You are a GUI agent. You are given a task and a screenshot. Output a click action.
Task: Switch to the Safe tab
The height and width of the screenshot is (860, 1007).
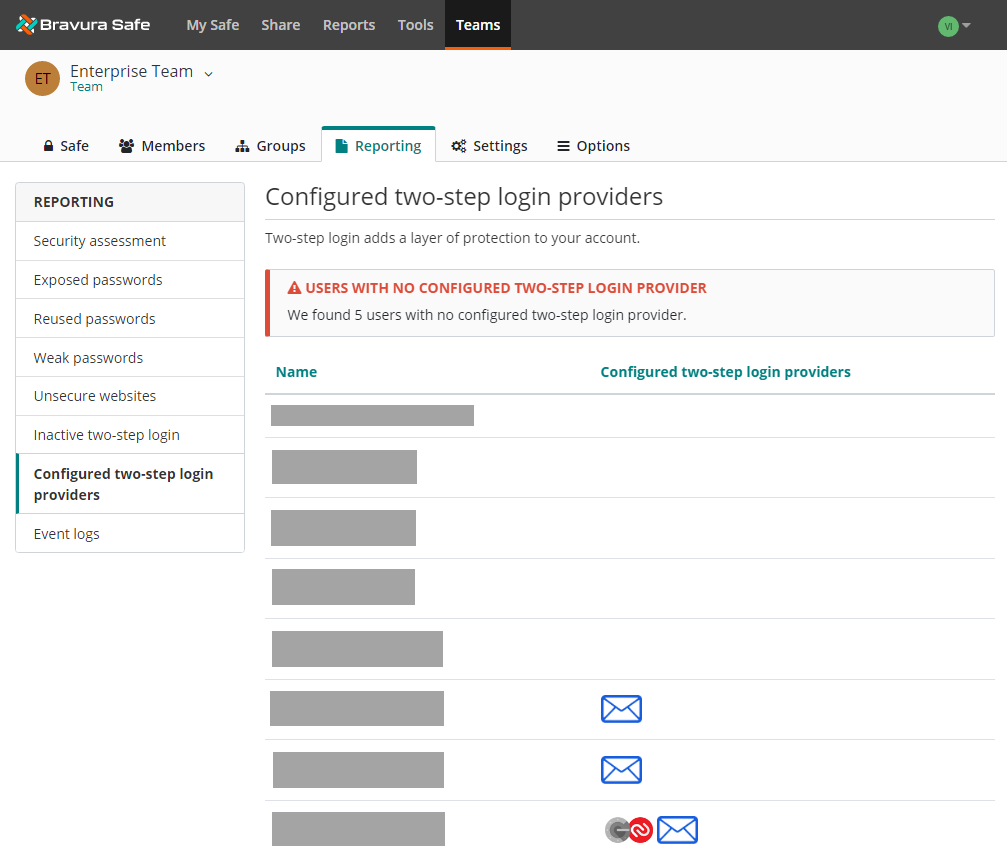point(66,146)
